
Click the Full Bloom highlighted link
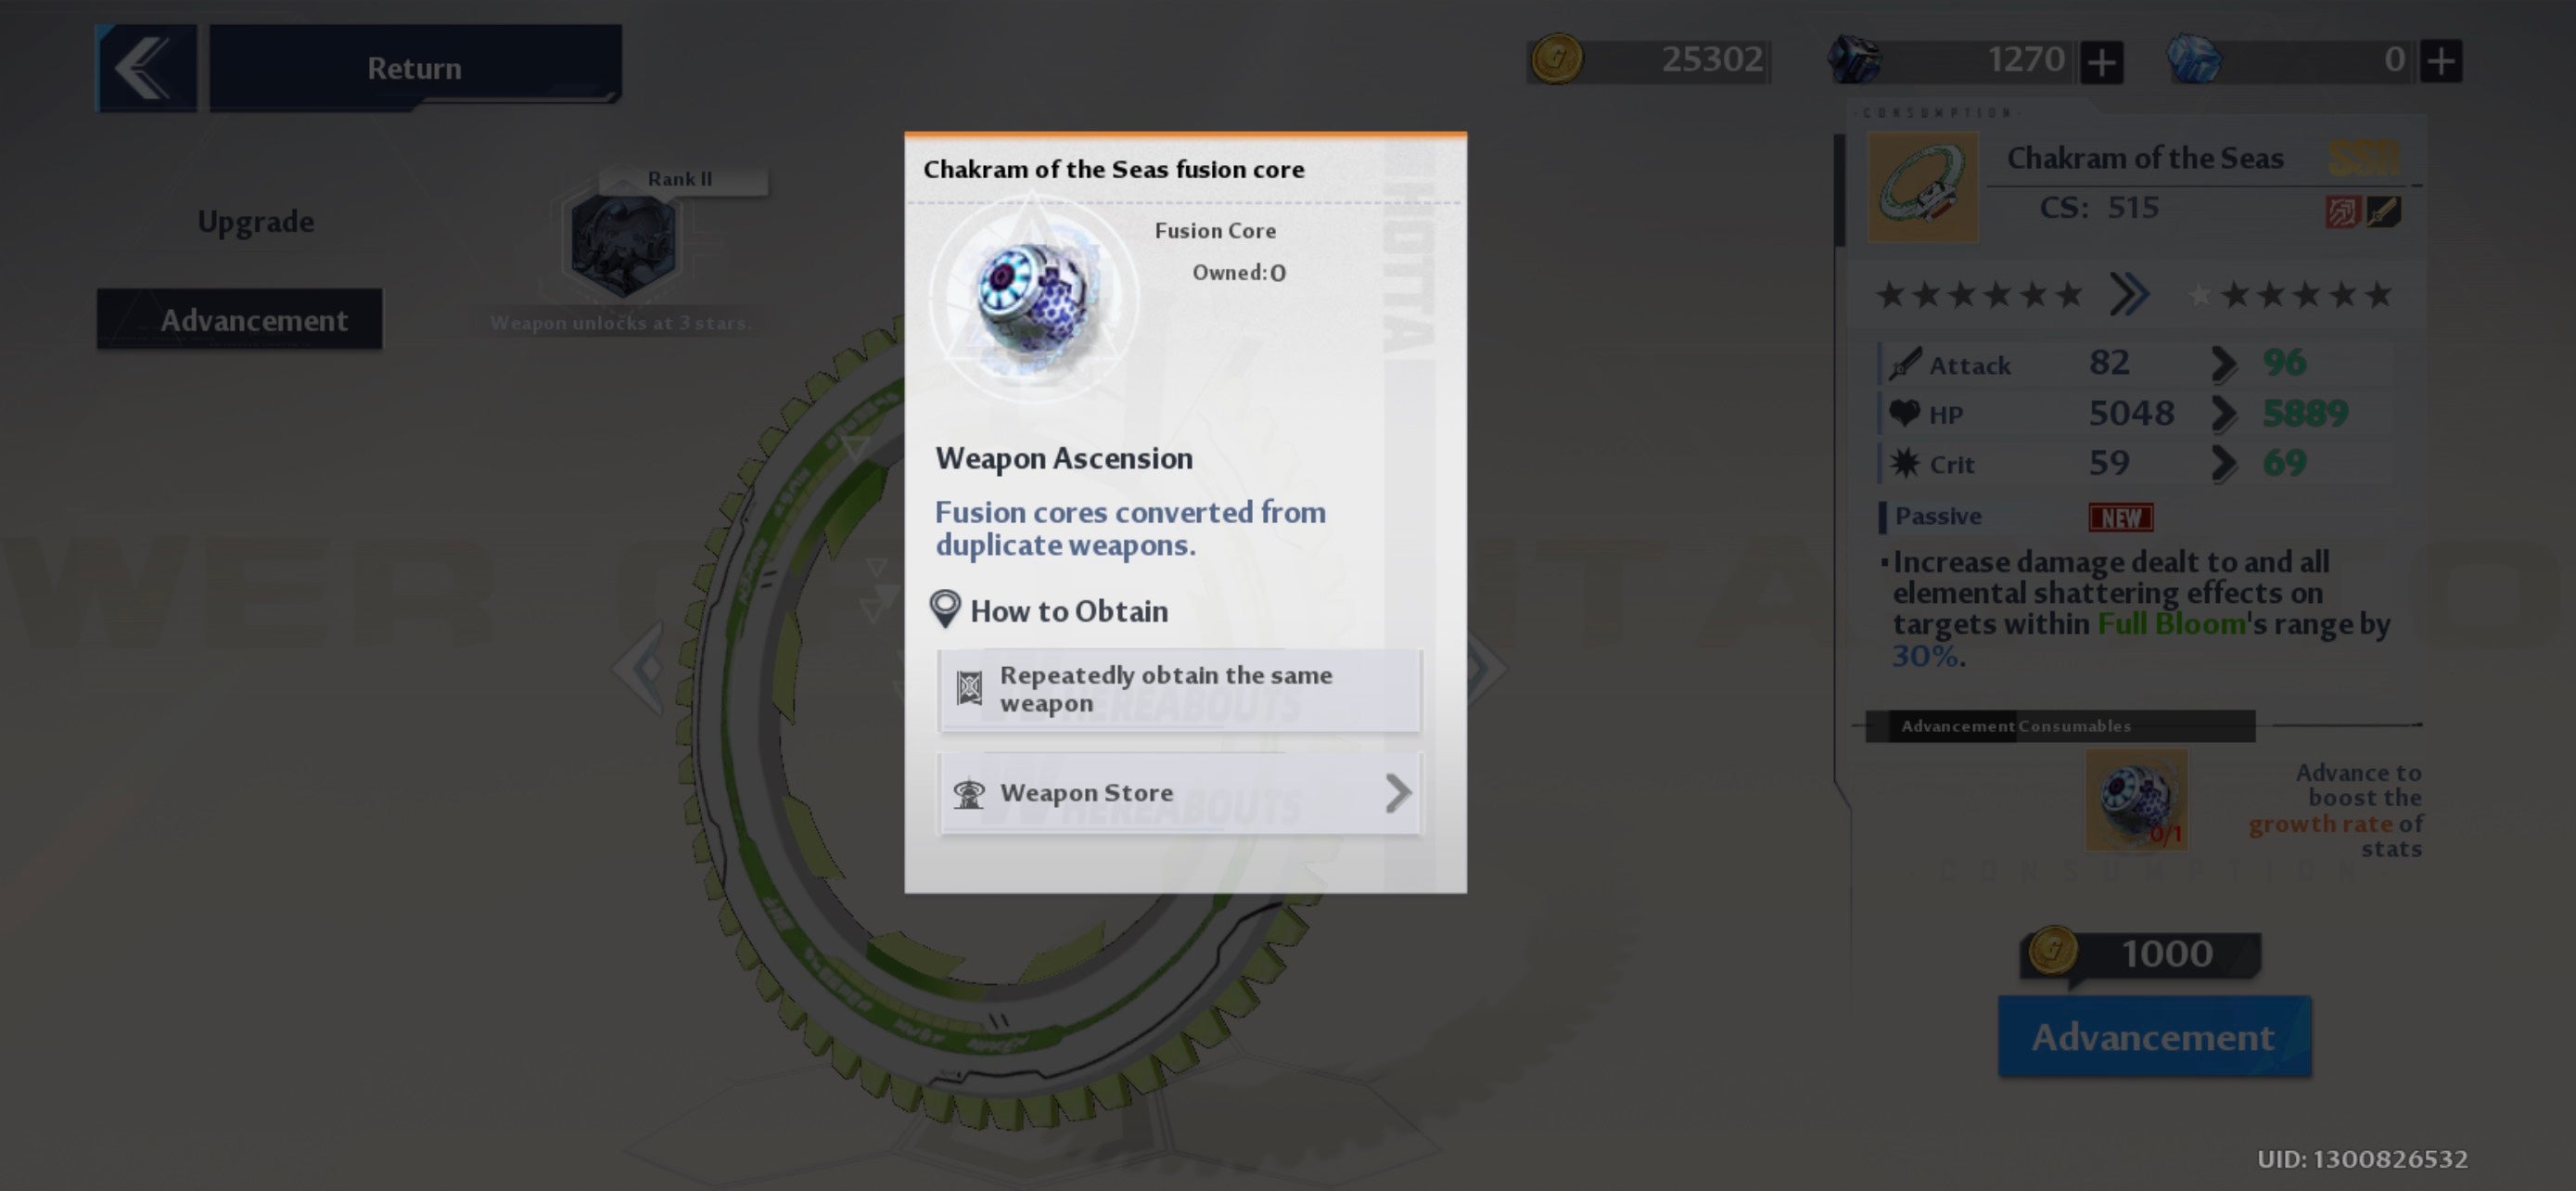(x=2171, y=624)
